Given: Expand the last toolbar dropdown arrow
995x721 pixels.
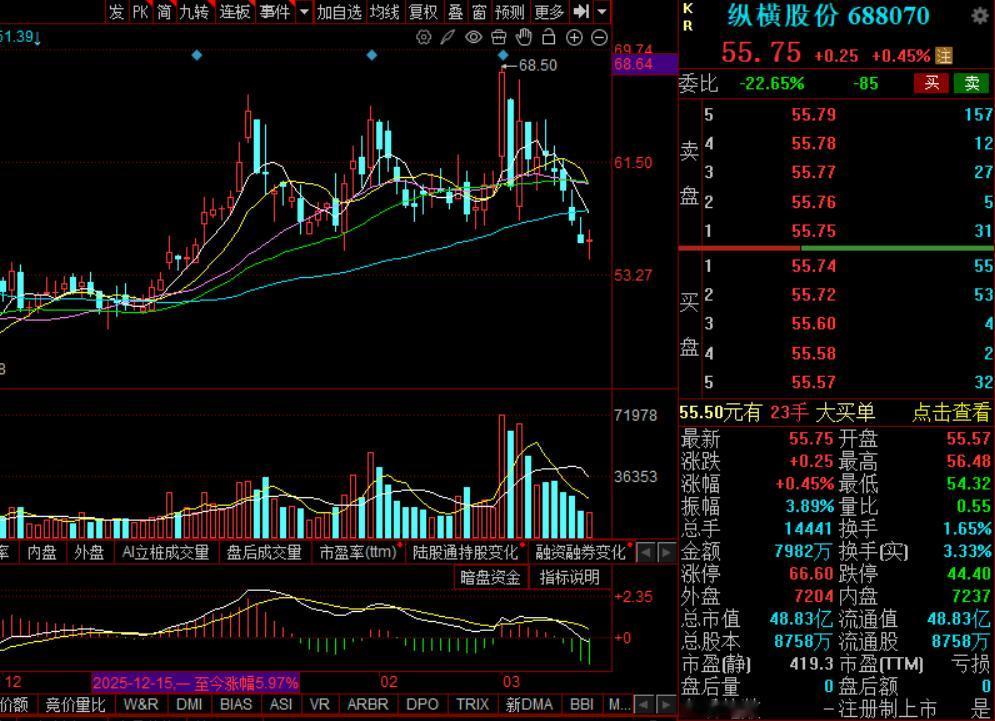Looking at the screenshot, I should (x=602, y=11).
